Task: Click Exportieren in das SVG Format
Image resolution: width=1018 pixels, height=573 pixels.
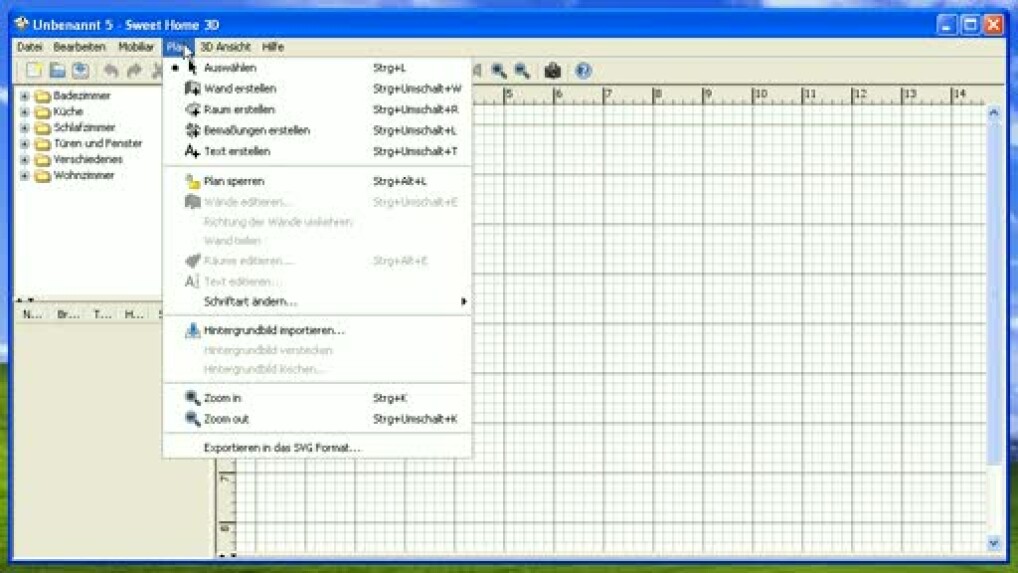Action: [x=281, y=448]
